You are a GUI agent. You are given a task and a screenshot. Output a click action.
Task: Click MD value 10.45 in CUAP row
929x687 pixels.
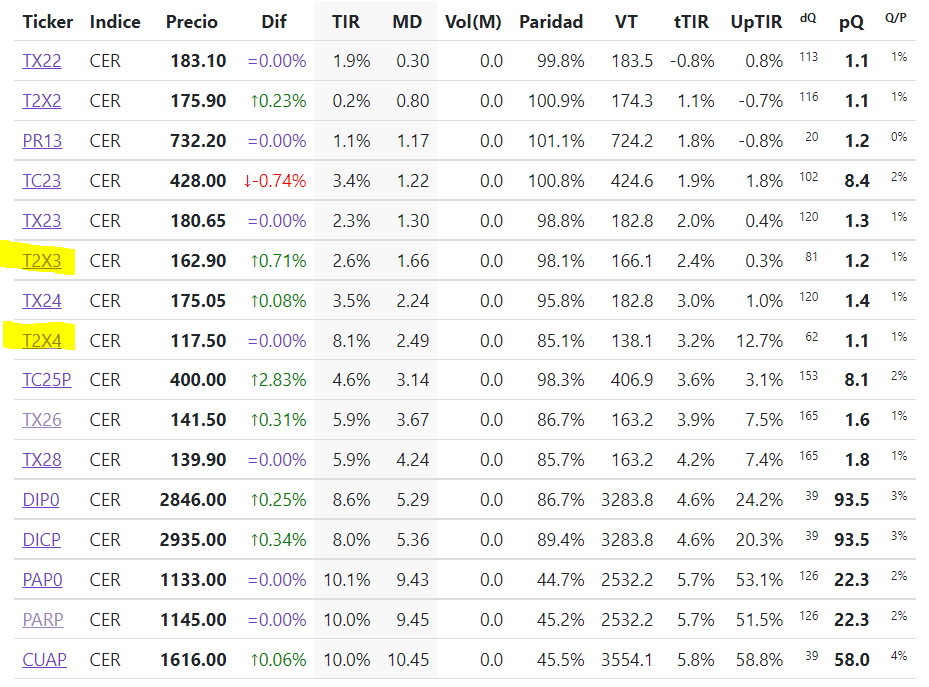408,659
